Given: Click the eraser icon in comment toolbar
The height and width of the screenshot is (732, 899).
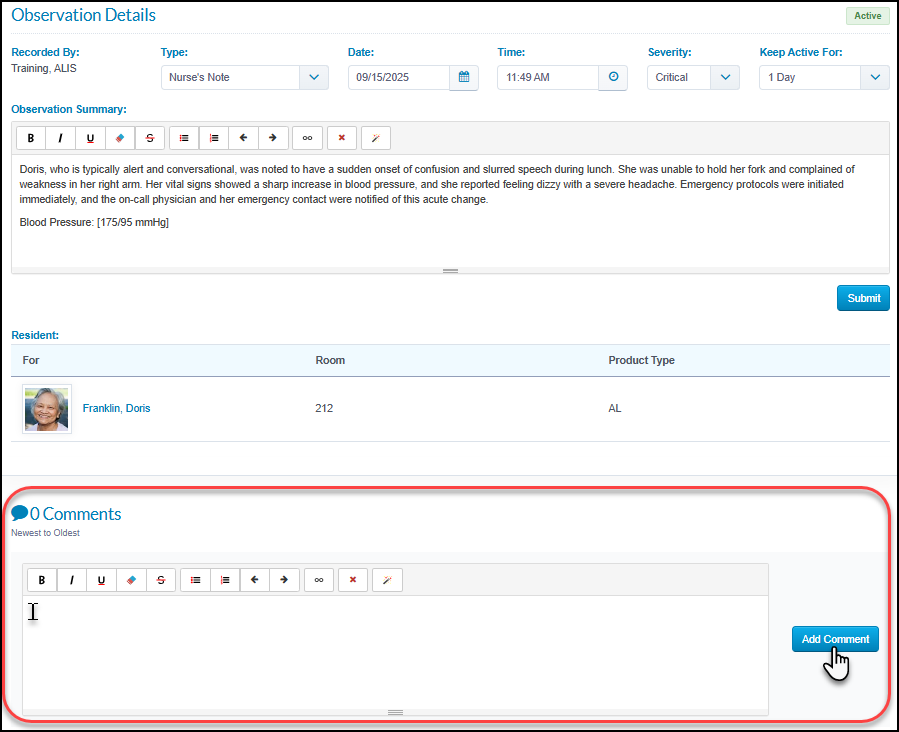Looking at the screenshot, I should (131, 580).
